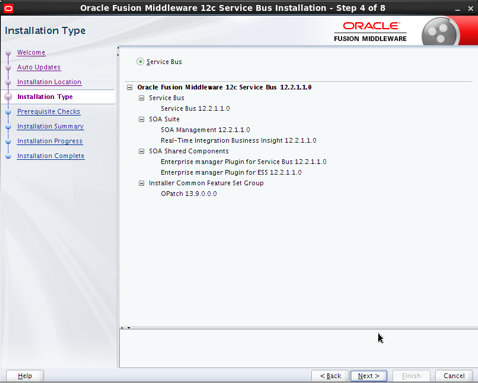Go to the Auto Updates step

click(39, 67)
